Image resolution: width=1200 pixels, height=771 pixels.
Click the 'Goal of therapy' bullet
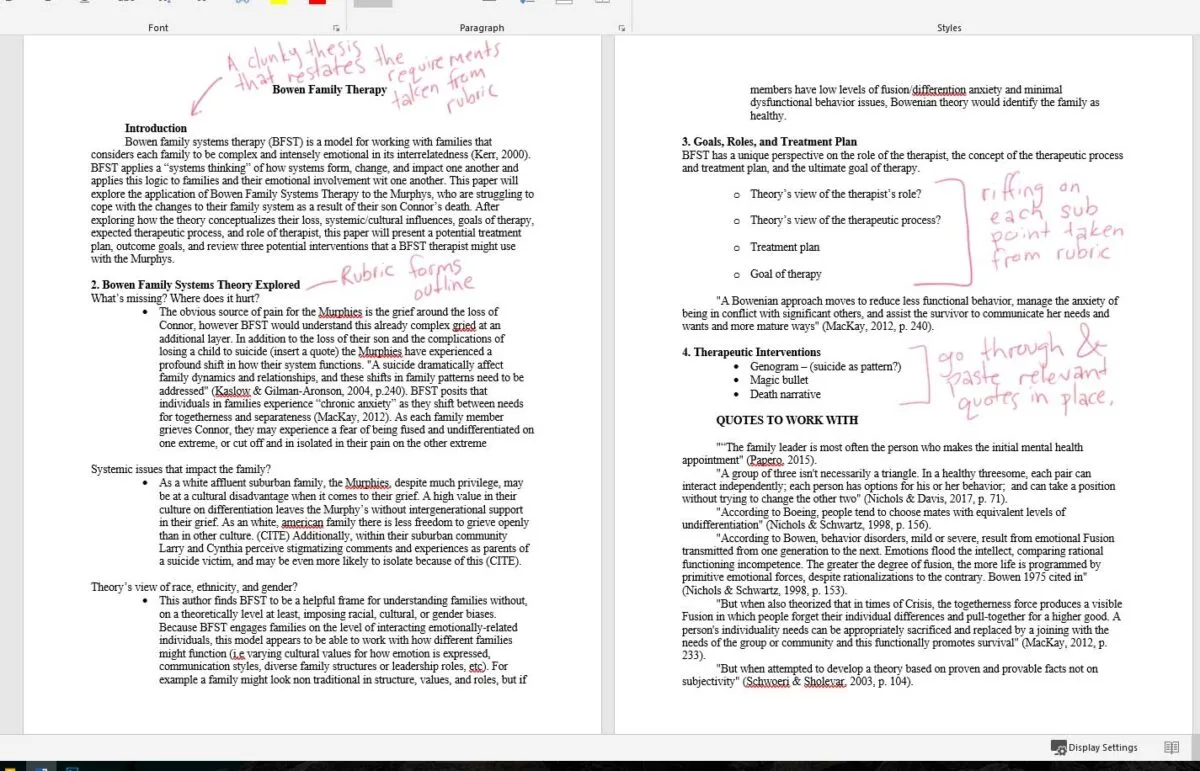click(786, 274)
